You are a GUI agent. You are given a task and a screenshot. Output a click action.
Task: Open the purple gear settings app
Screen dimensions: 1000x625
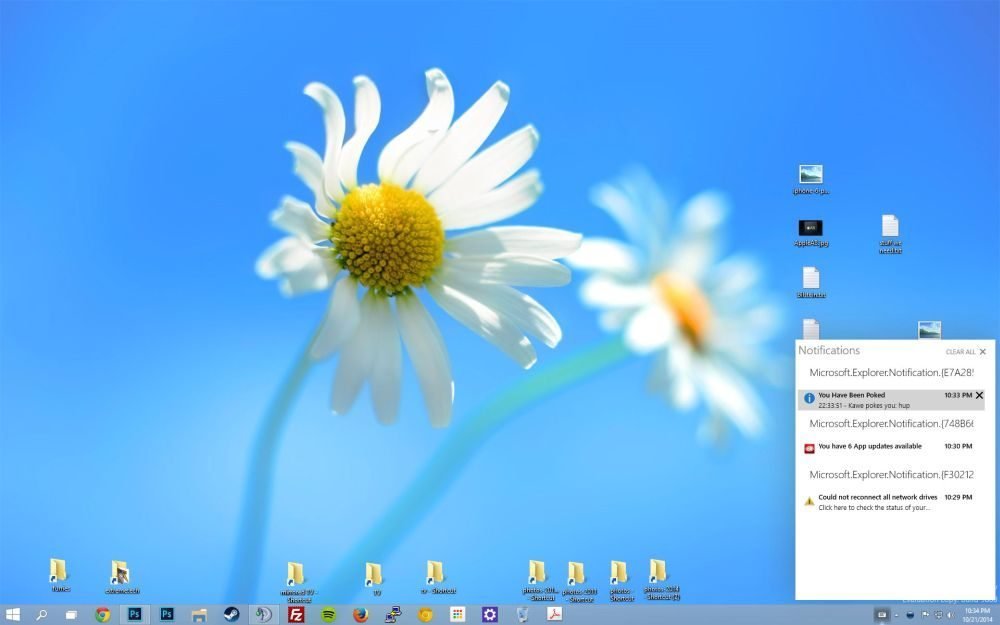coord(490,615)
